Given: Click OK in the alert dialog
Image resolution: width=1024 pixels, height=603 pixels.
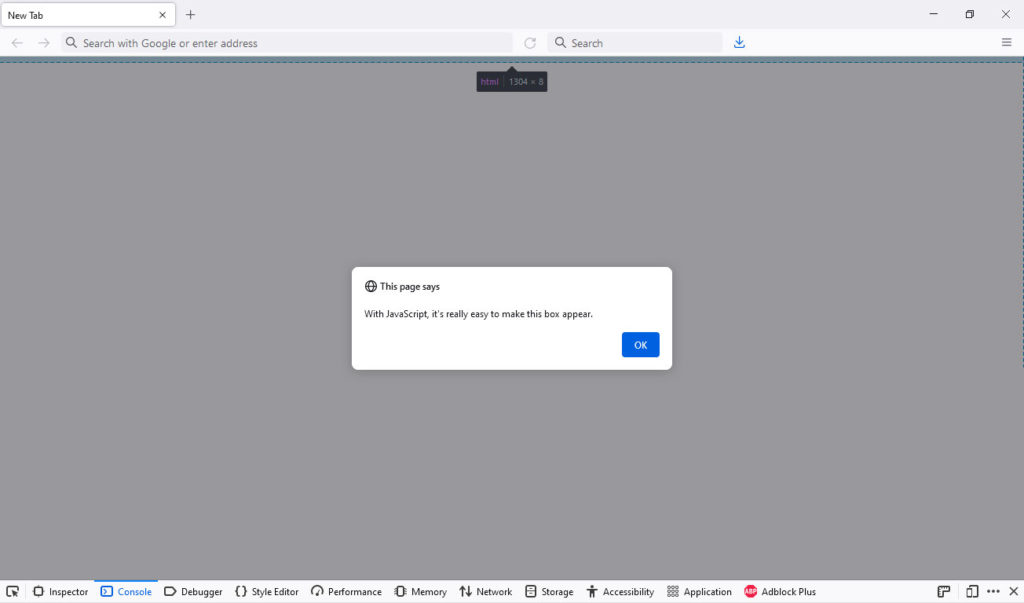Looking at the screenshot, I should (640, 345).
